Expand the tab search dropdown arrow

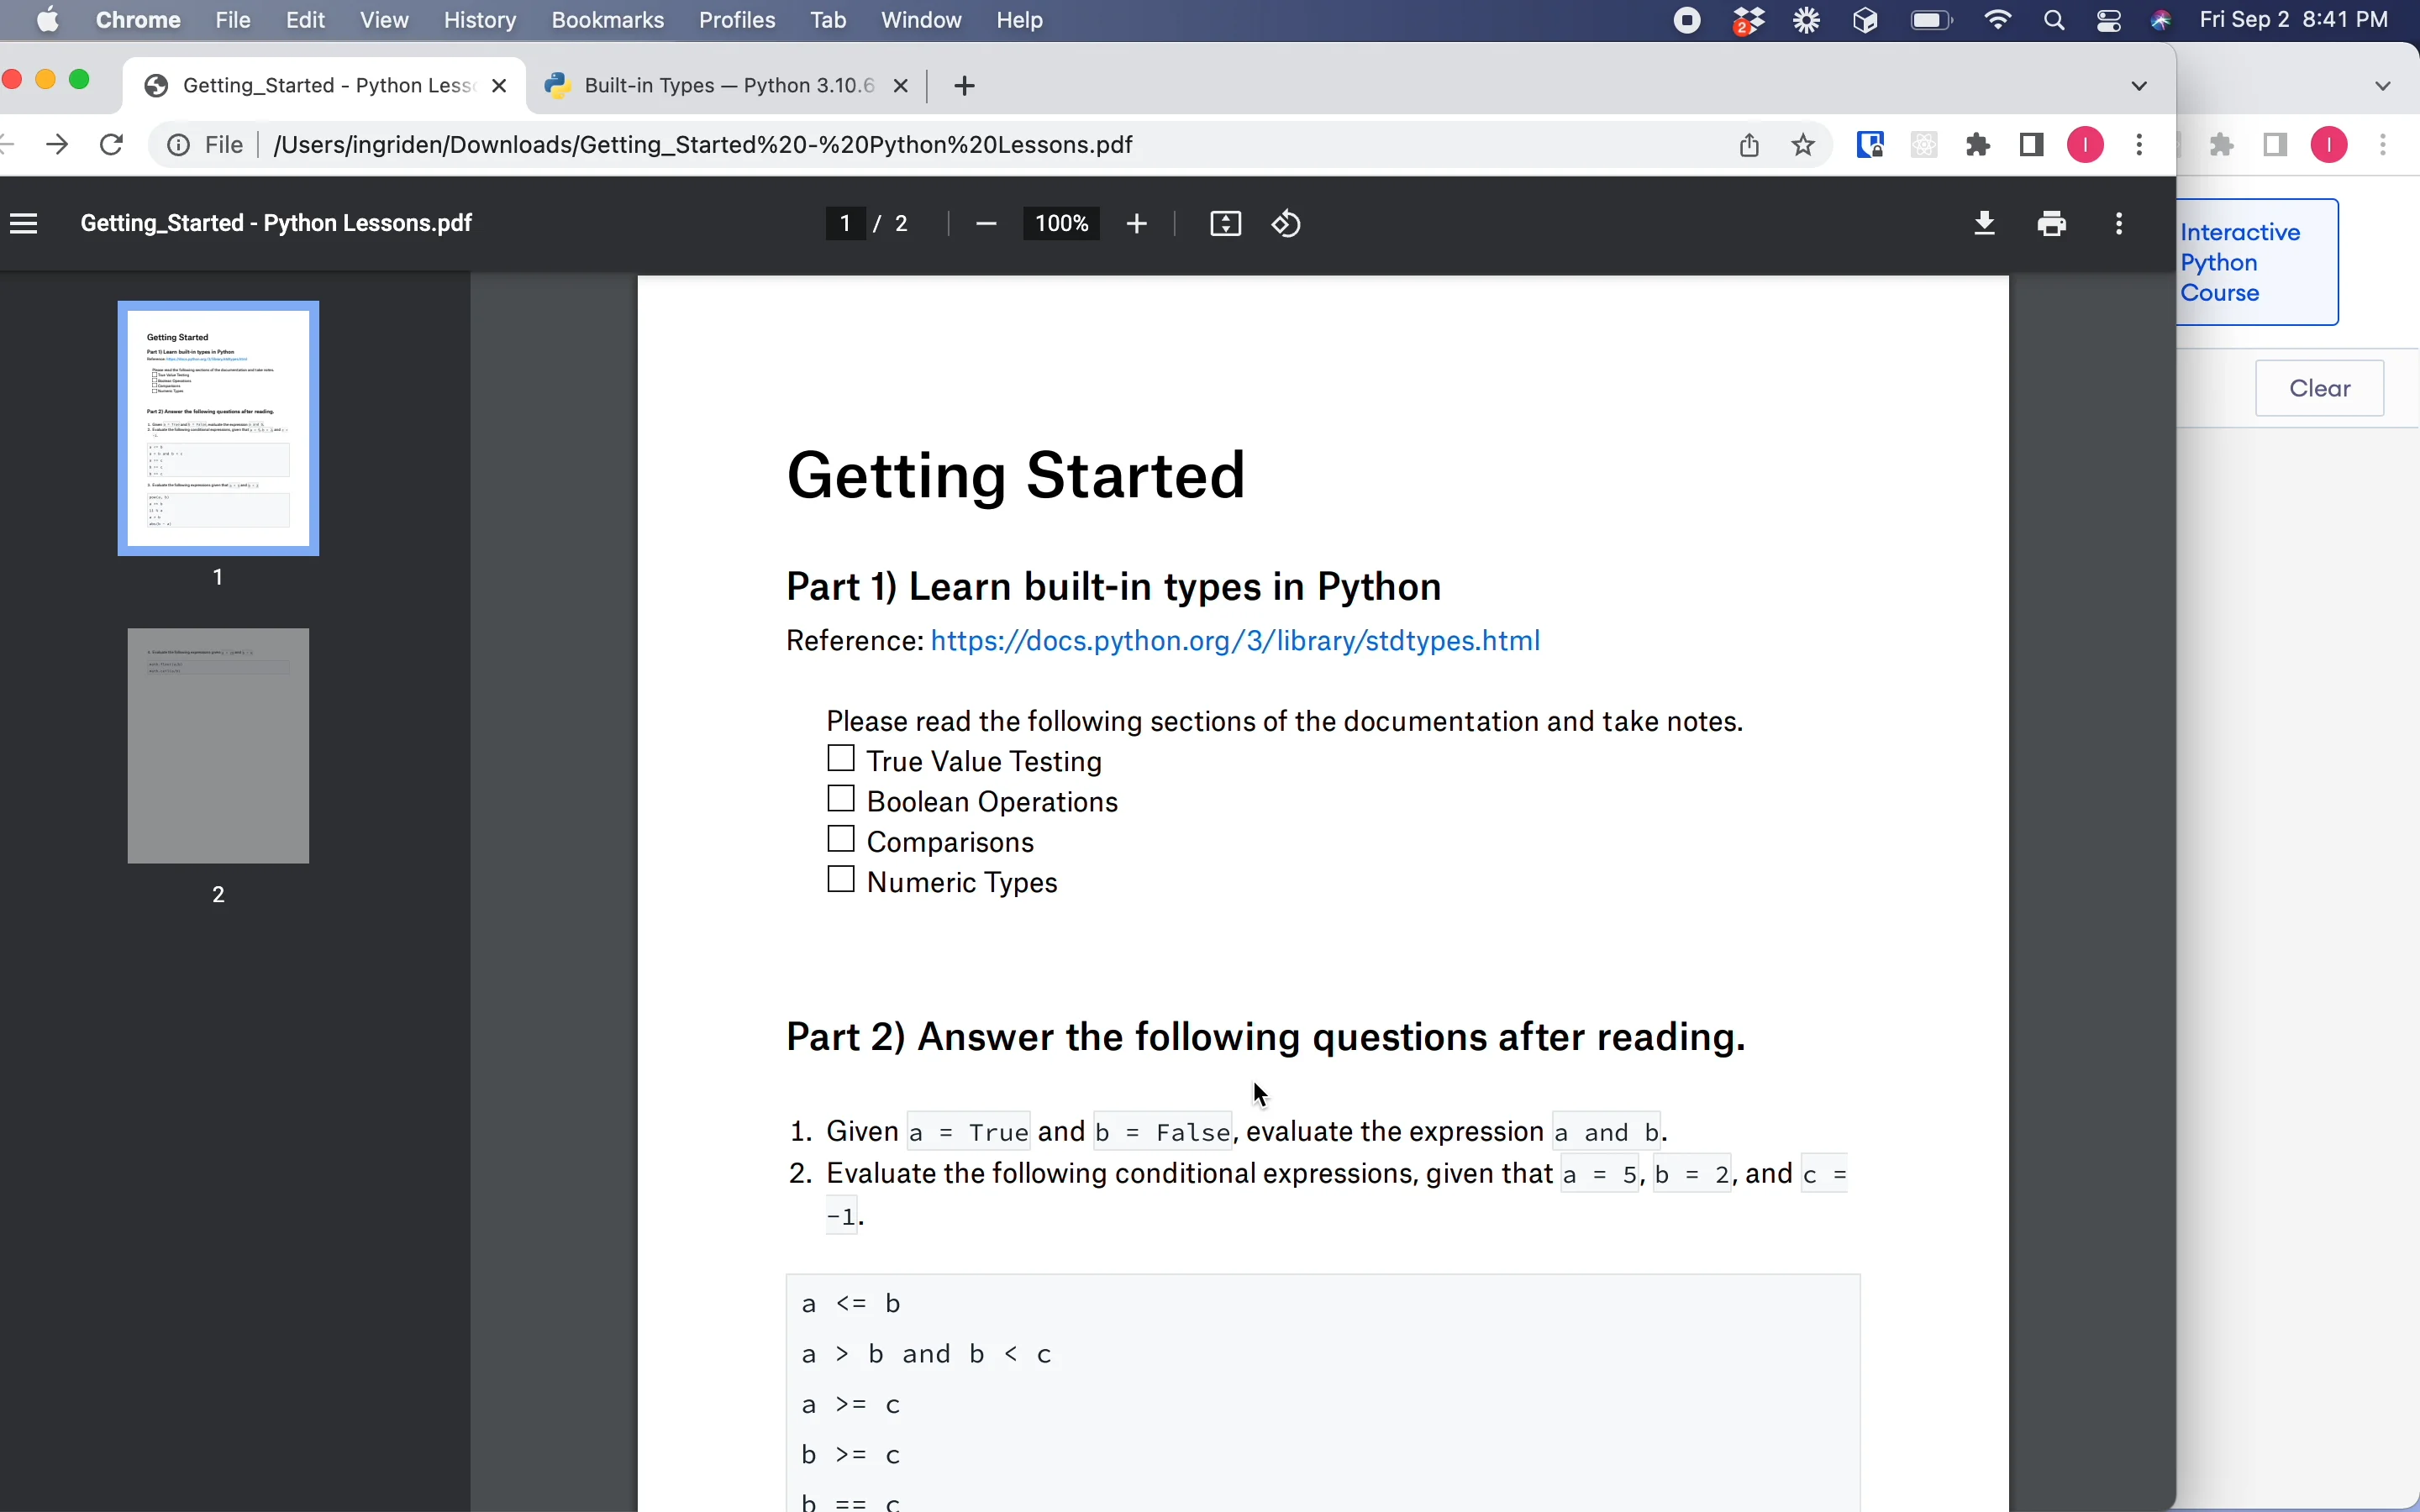(2140, 86)
